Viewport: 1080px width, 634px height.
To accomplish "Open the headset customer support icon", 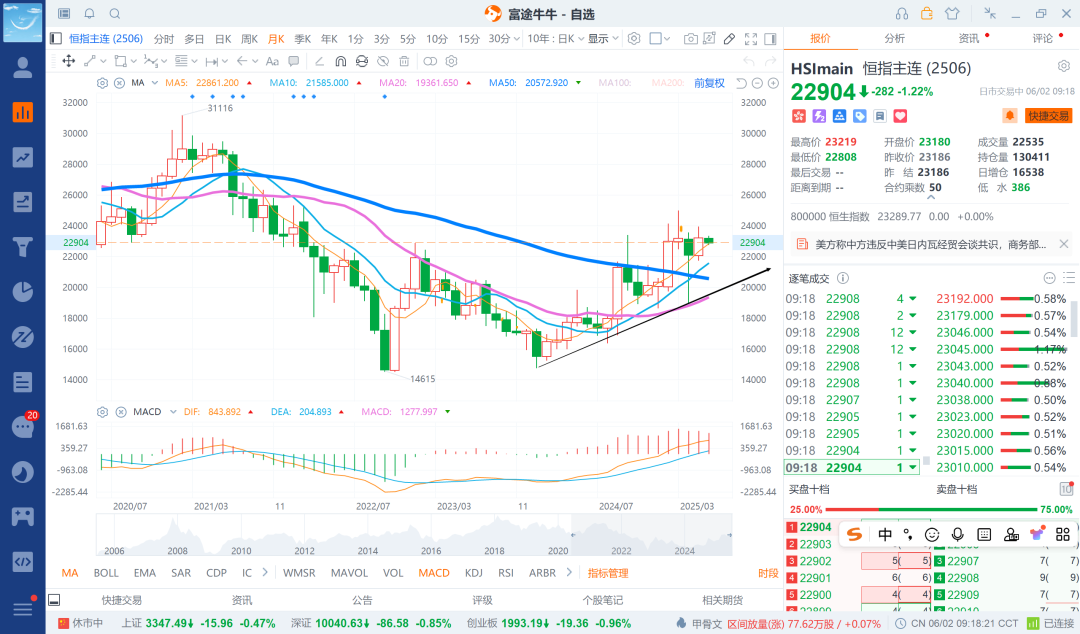I will 902,14.
